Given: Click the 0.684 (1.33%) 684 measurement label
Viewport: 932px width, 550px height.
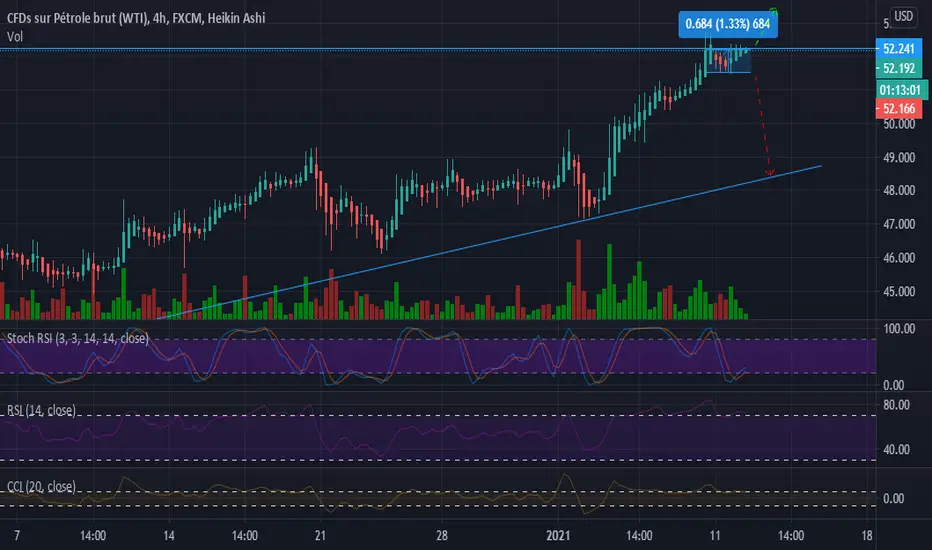Looking at the screenshot, I should pos(728,24).
